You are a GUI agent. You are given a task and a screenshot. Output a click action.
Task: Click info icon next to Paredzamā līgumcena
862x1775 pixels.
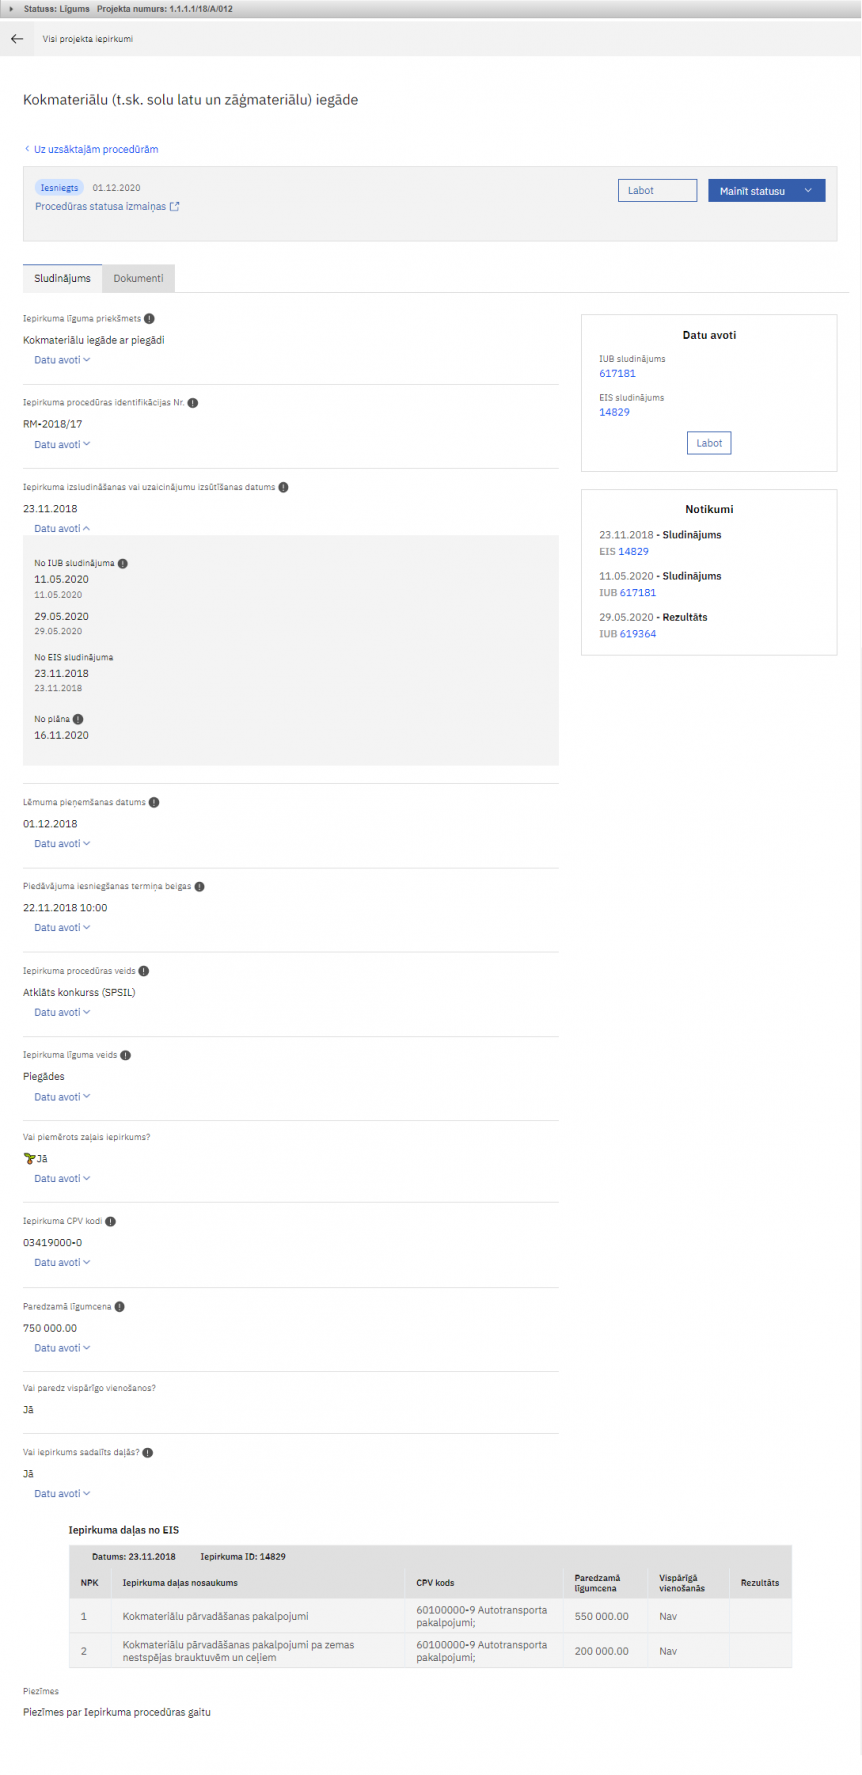tap(120, 1307)
